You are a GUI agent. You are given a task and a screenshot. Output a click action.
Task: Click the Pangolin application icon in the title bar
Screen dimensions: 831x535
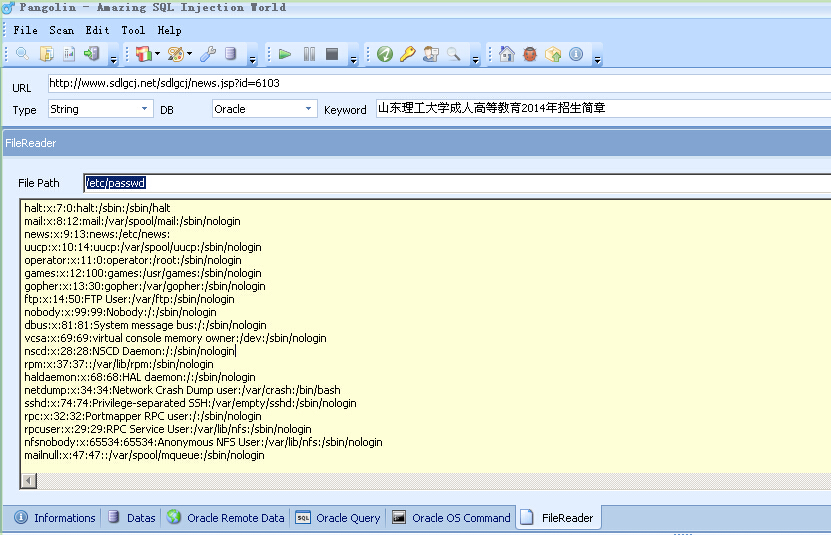8,7
